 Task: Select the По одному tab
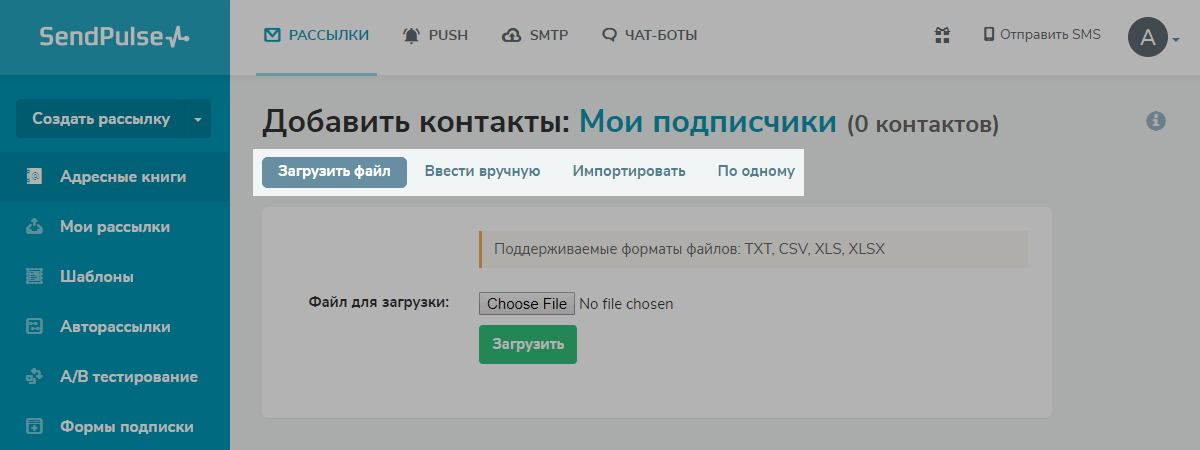[x=756, y=171]
